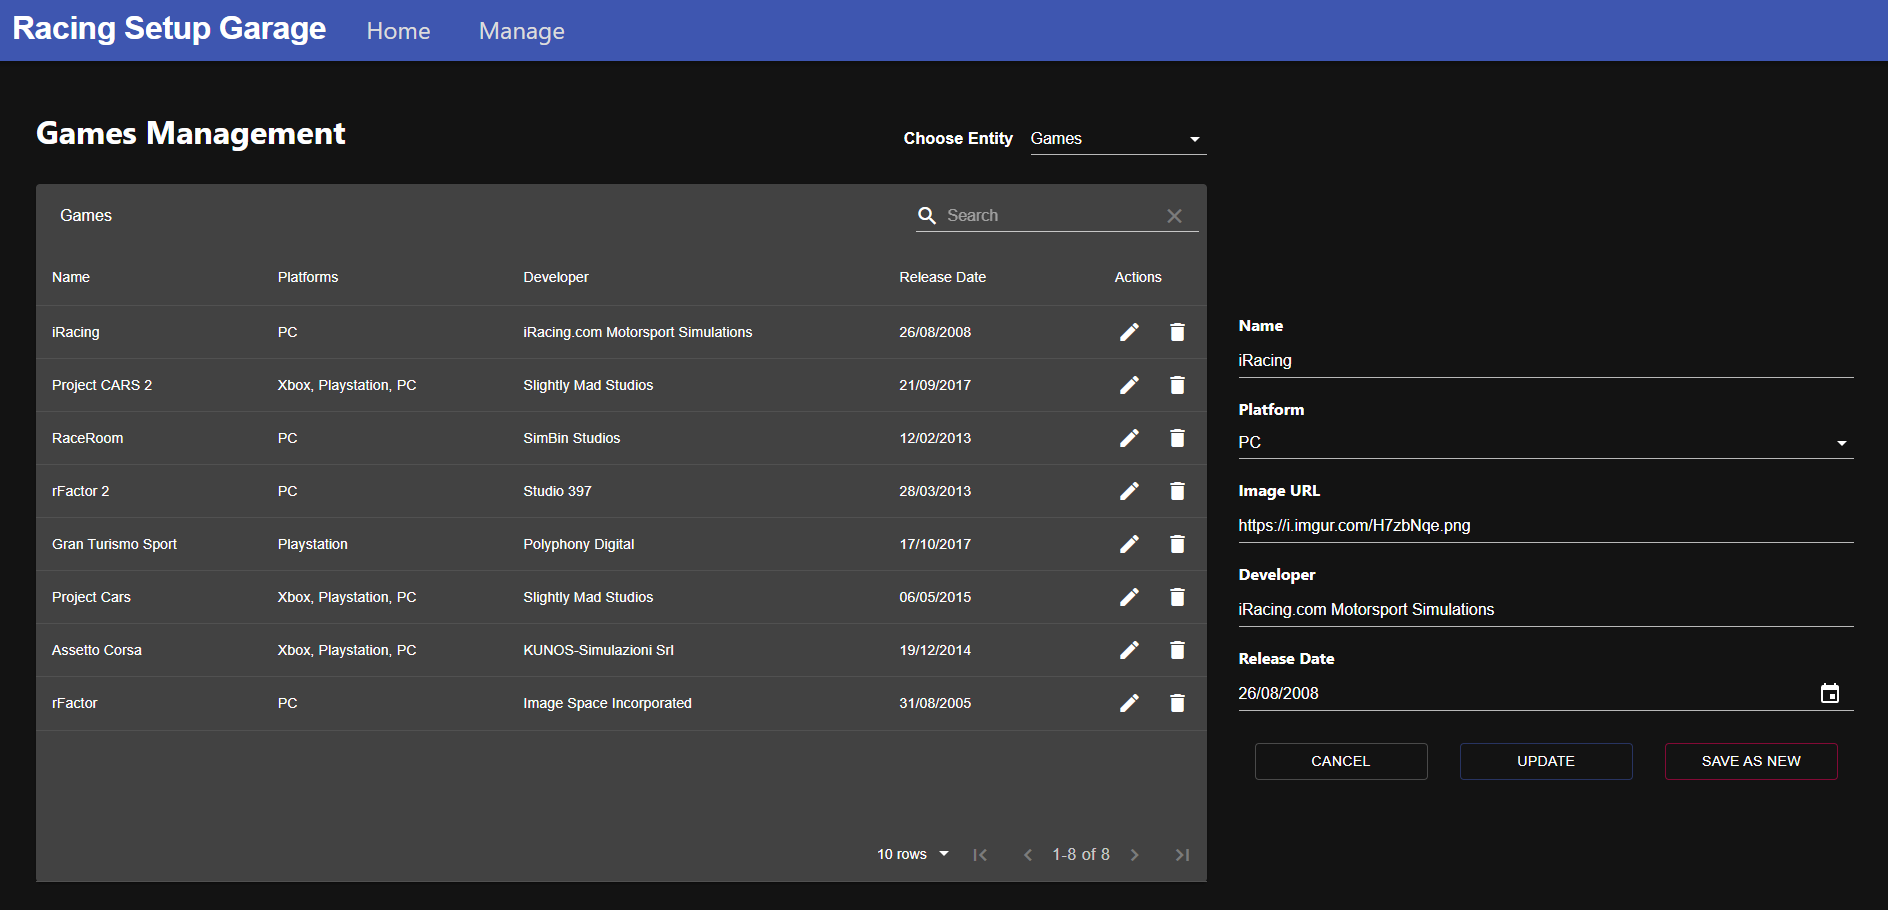Sort by Developer column header
The width and height of the screenshot is (1888, 910).
[x=556, y=277]
